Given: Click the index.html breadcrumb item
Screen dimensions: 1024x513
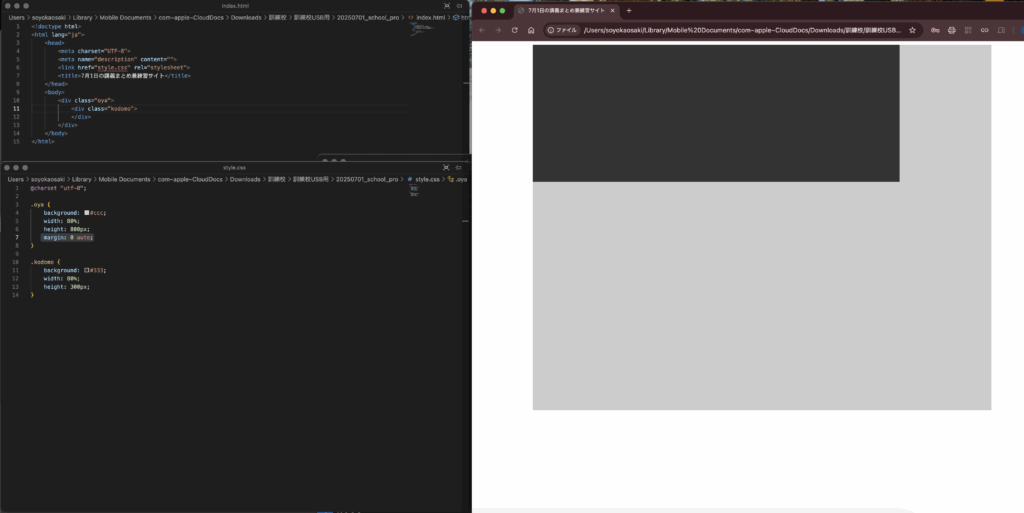Looking at the screenshot, I should click(x=428, y=17).
